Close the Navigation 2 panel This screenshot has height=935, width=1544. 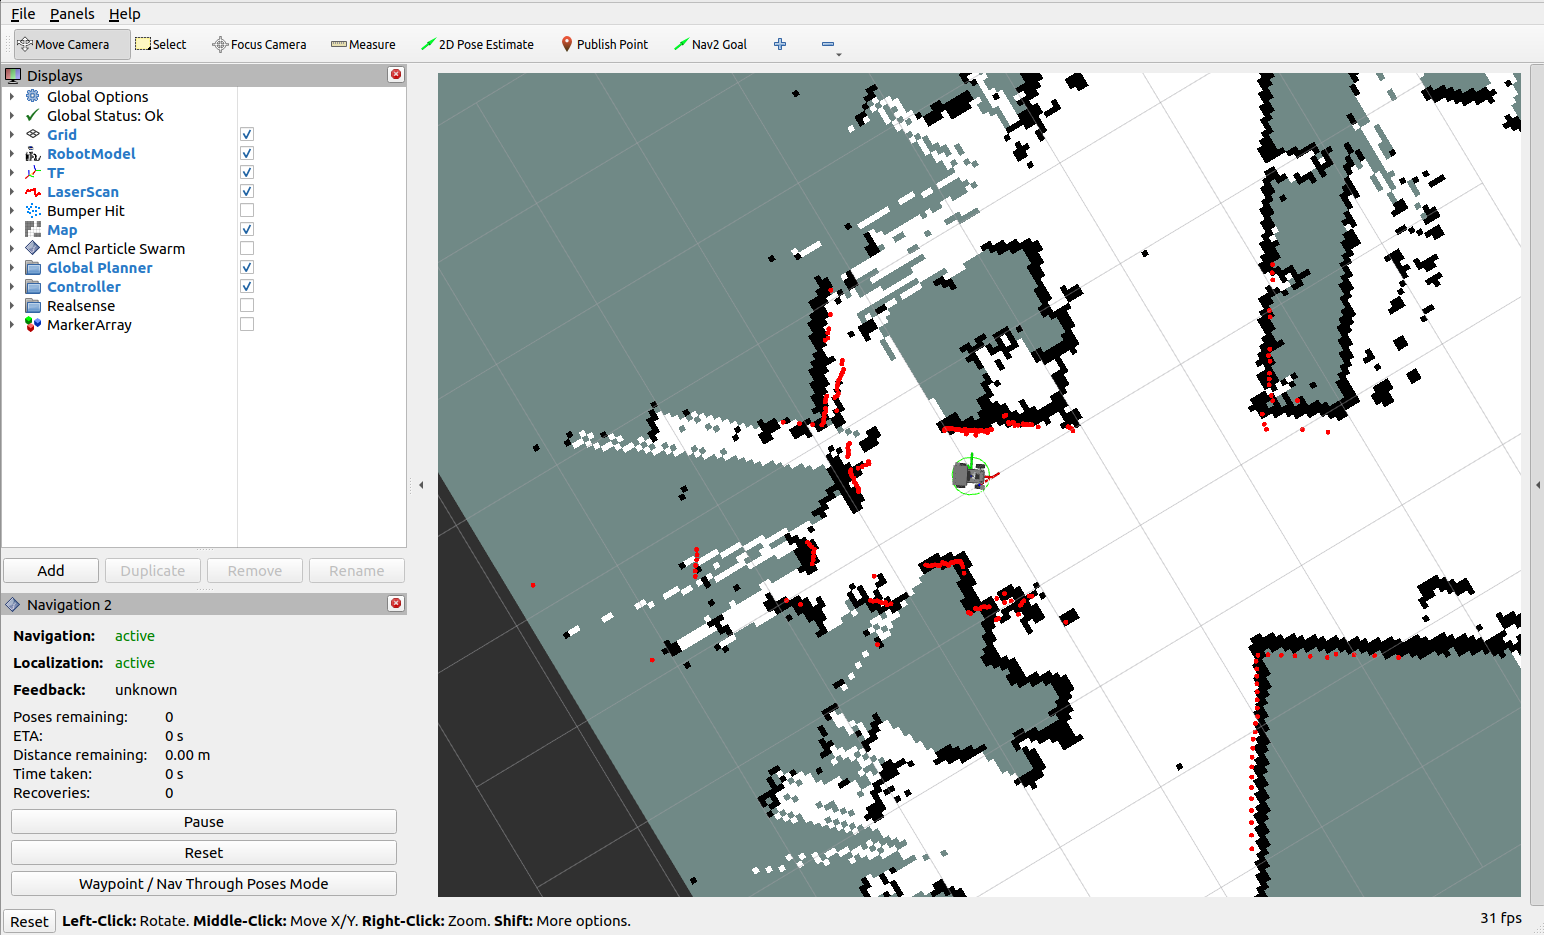click(396, 604)
